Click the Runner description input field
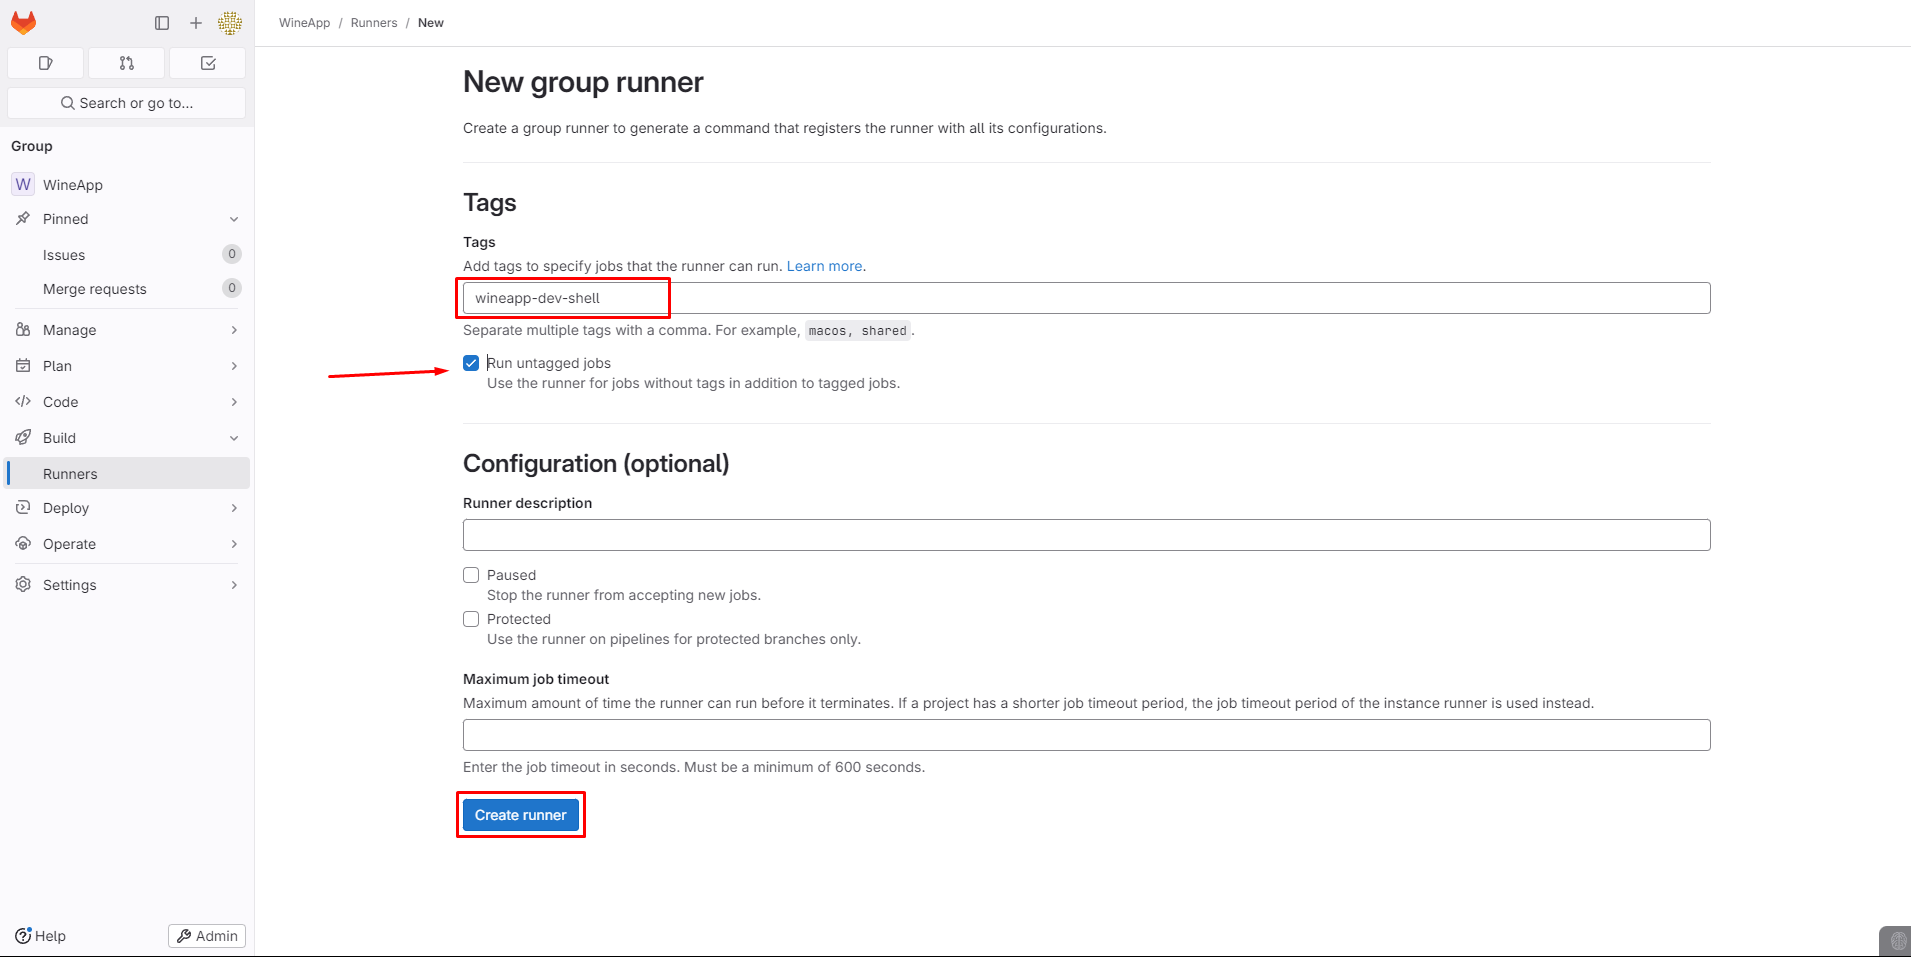The height and width of the screenshot is (957, 1911). pyautogui.click(x=1086, y=535)
